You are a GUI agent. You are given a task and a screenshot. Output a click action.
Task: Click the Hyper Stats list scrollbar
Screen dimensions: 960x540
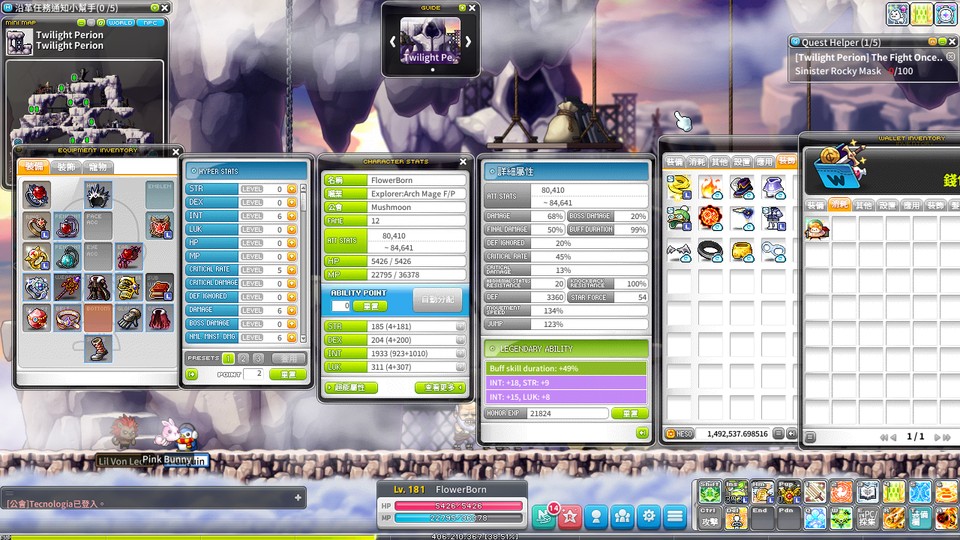(303, 263)
